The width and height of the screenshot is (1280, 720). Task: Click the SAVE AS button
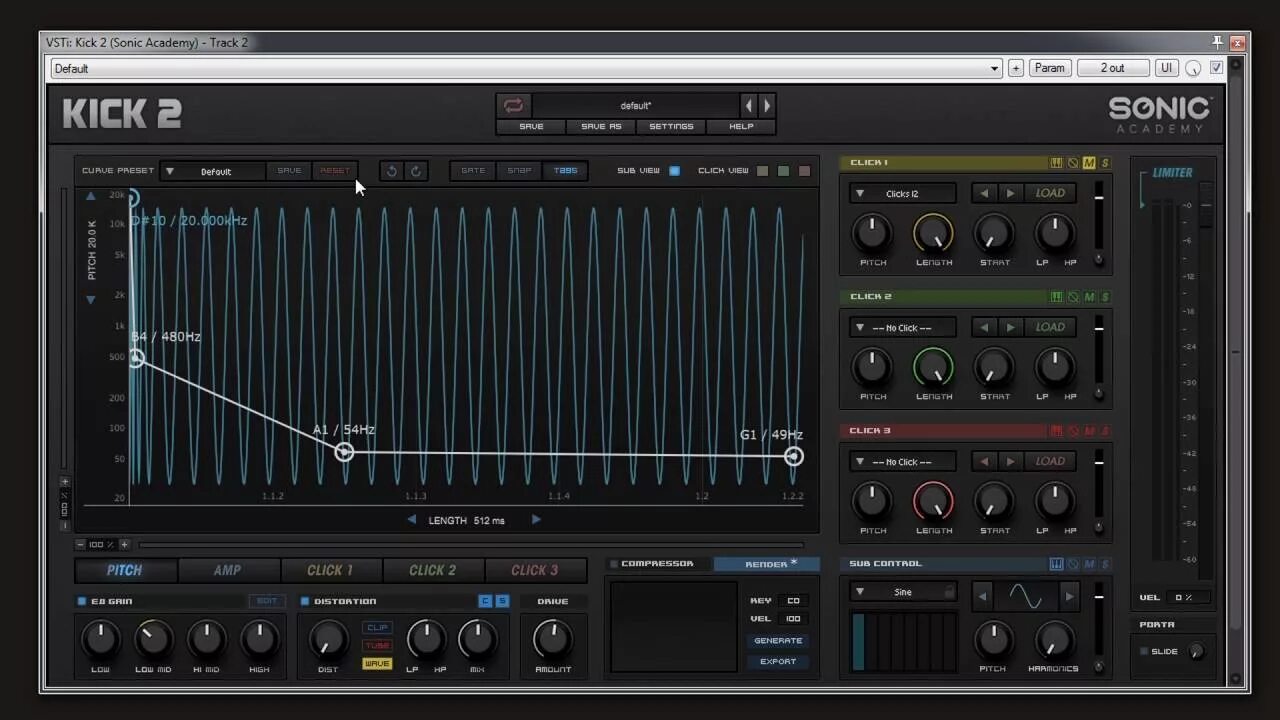601,127
